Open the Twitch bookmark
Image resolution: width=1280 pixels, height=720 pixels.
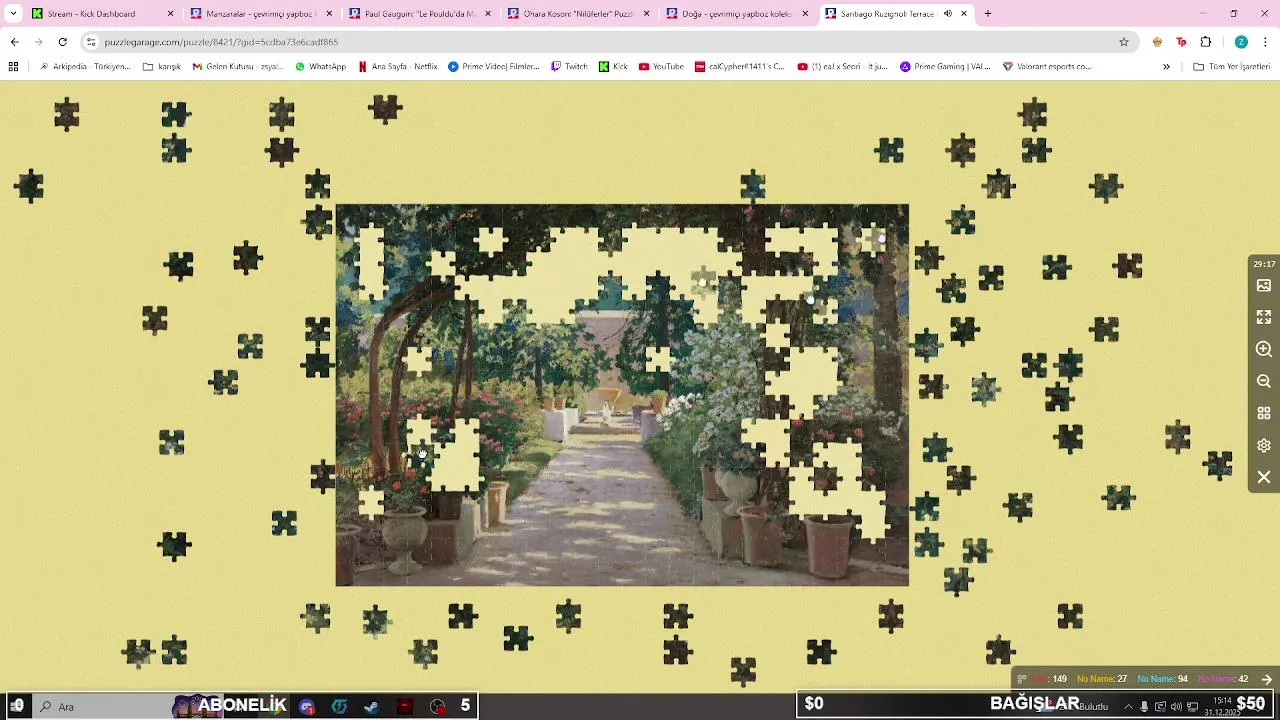pos(569,66)
